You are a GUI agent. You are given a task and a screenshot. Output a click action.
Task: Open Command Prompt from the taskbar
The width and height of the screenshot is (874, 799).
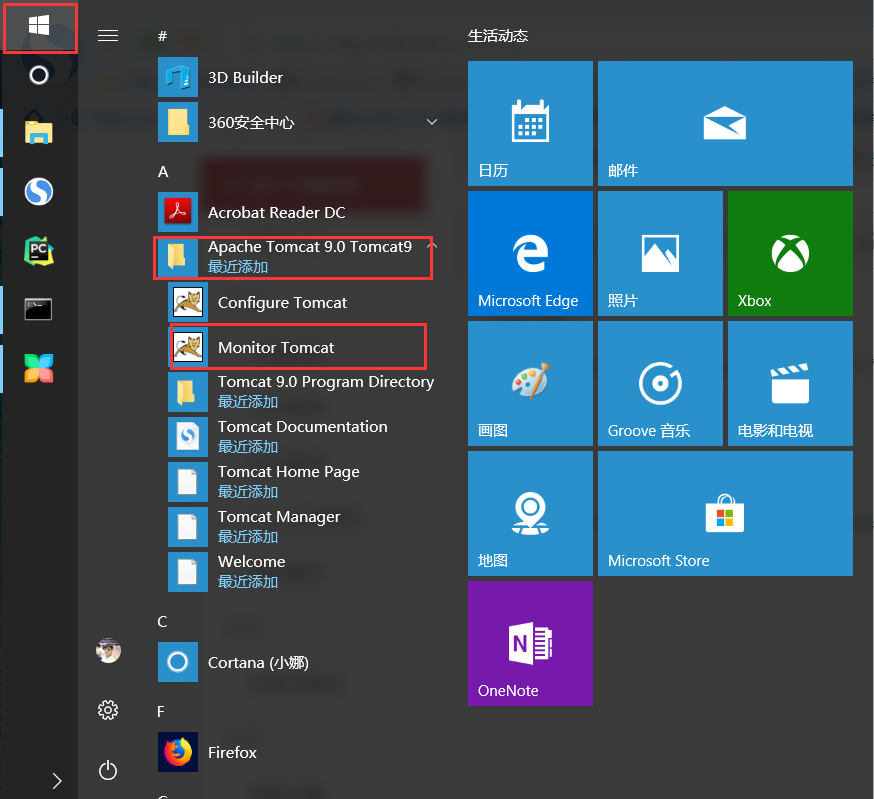click(39, 309)
